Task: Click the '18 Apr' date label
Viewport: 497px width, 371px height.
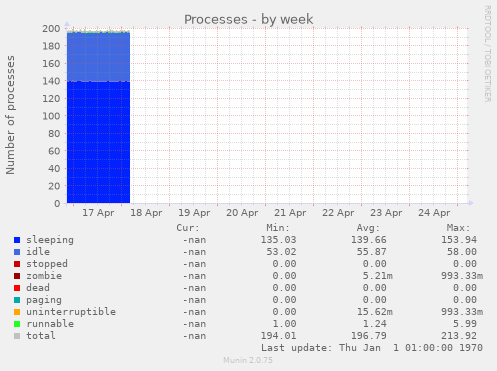Action: pyautogui.click(x=146, y=213)
